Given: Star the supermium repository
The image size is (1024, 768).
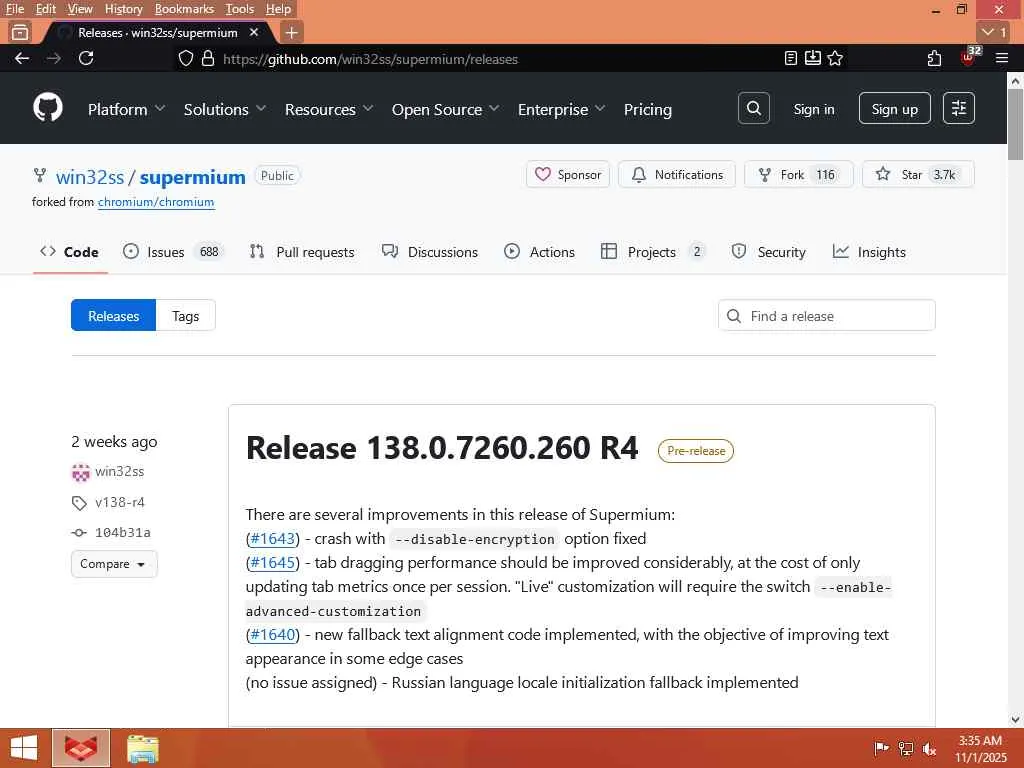Looking at the screenshot, I should coord(918,174).
